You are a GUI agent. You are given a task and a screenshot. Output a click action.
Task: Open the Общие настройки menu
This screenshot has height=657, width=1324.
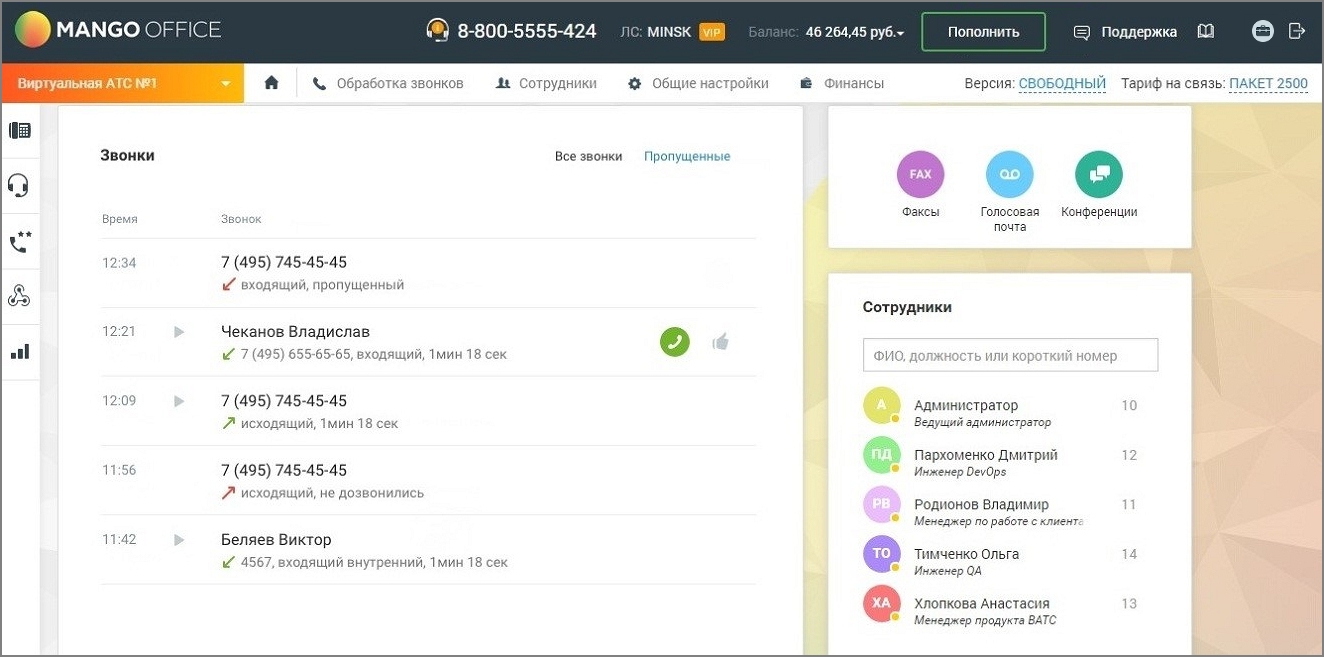pos(698,84)
